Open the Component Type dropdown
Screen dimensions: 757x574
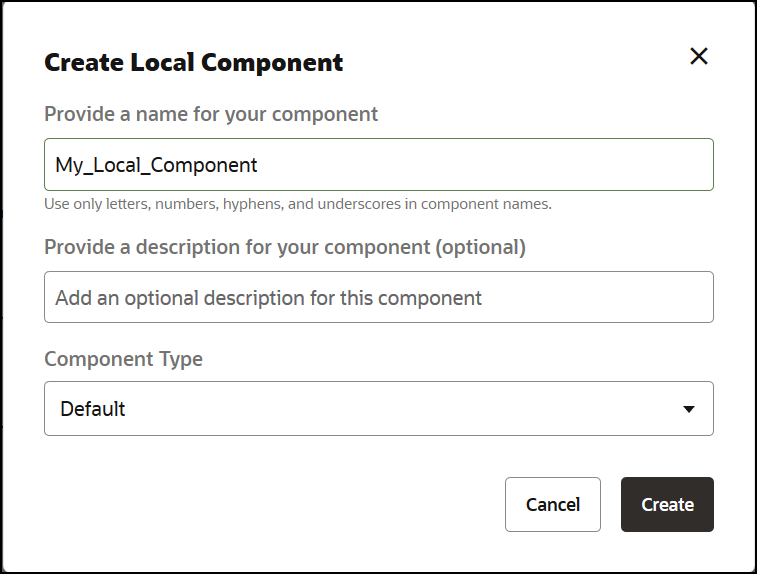coord(378,408)
